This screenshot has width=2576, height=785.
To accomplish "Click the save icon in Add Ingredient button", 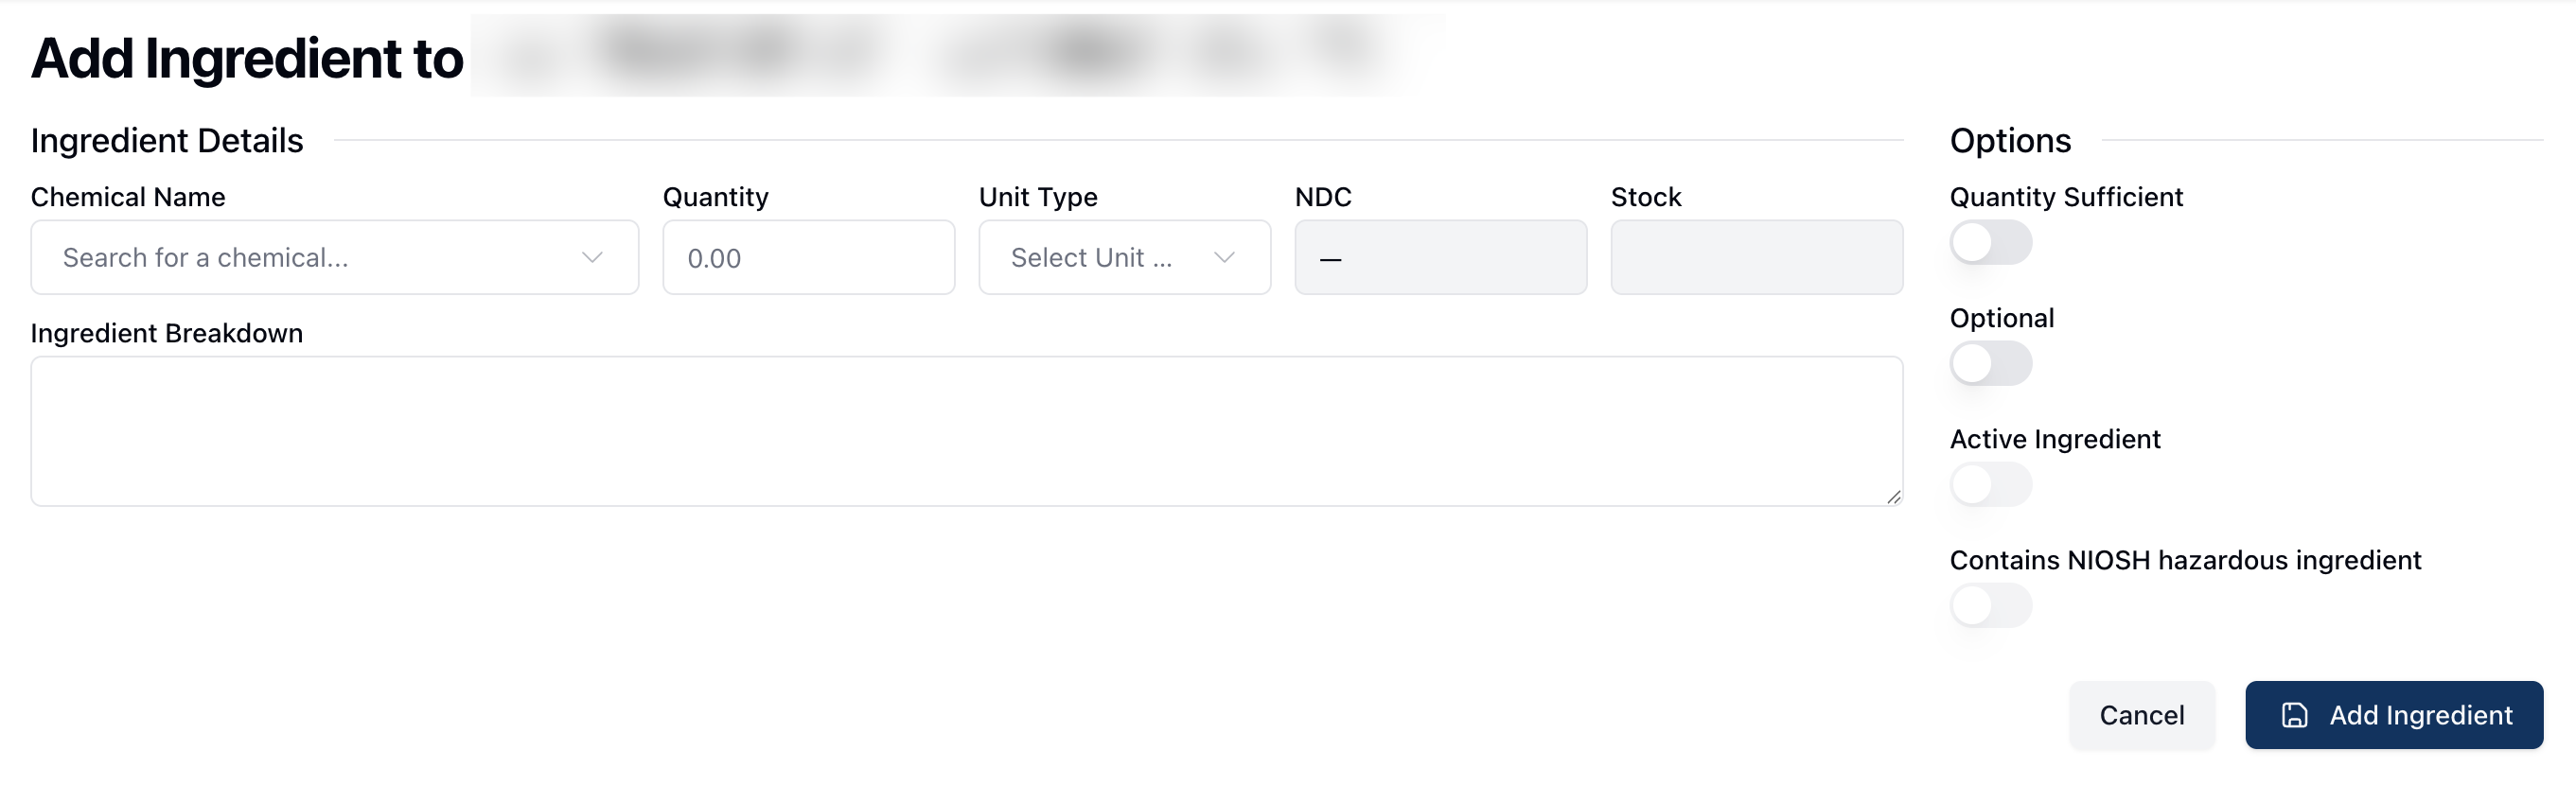I will pyautogui.click(x=2294, y=715).
